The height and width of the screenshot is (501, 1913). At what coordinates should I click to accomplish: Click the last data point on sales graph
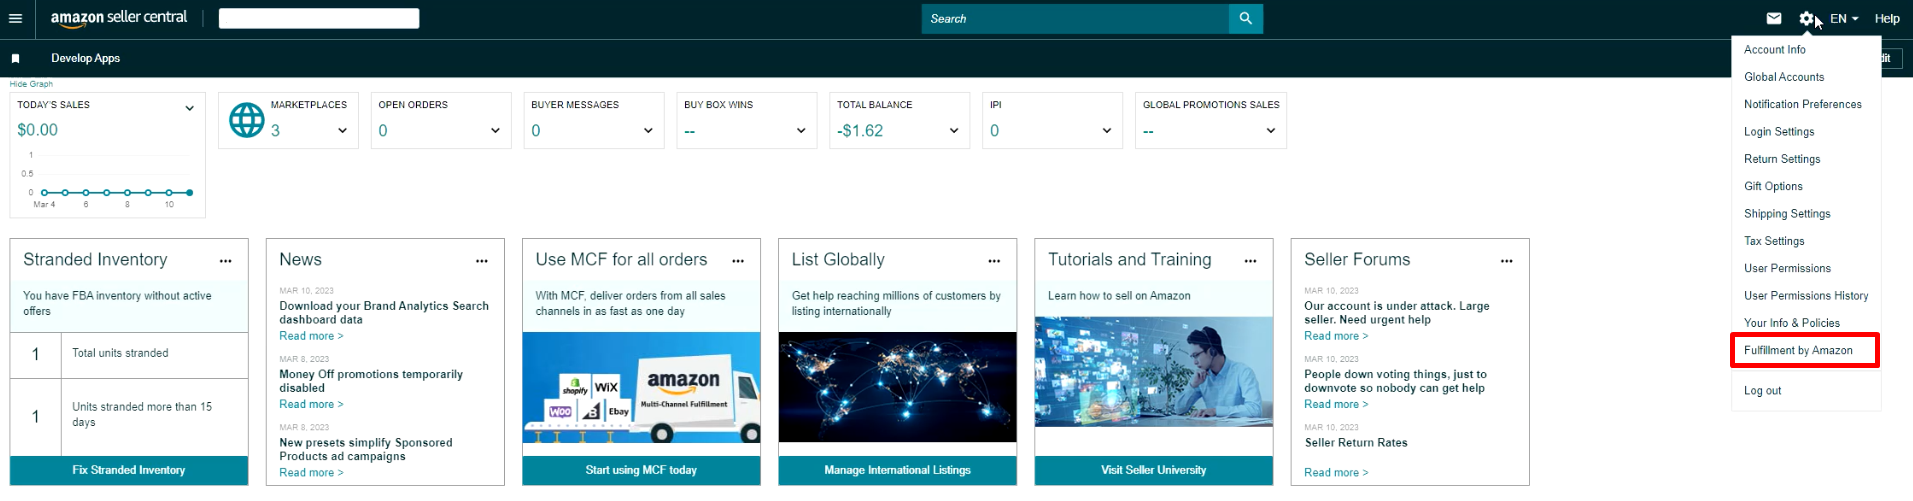pyautogui.click(x=190, y=192)
